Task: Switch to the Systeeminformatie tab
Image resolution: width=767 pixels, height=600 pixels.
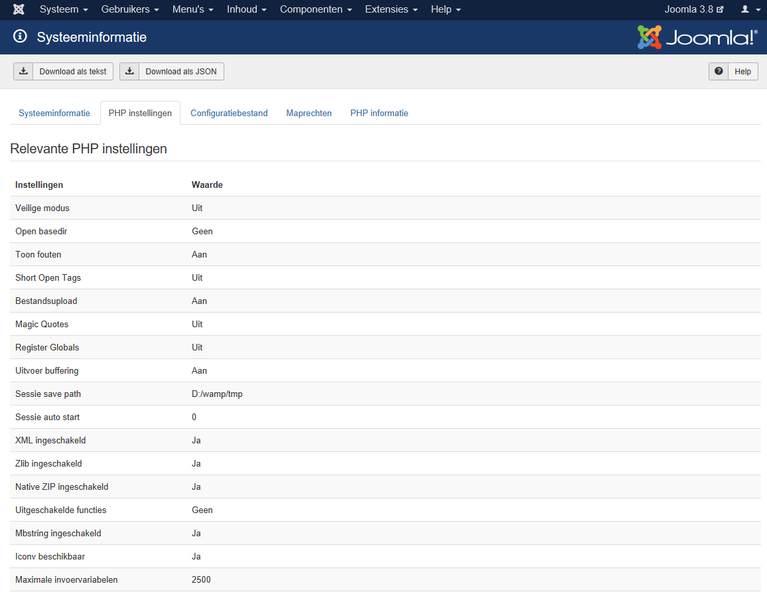Action: [54, 113]
